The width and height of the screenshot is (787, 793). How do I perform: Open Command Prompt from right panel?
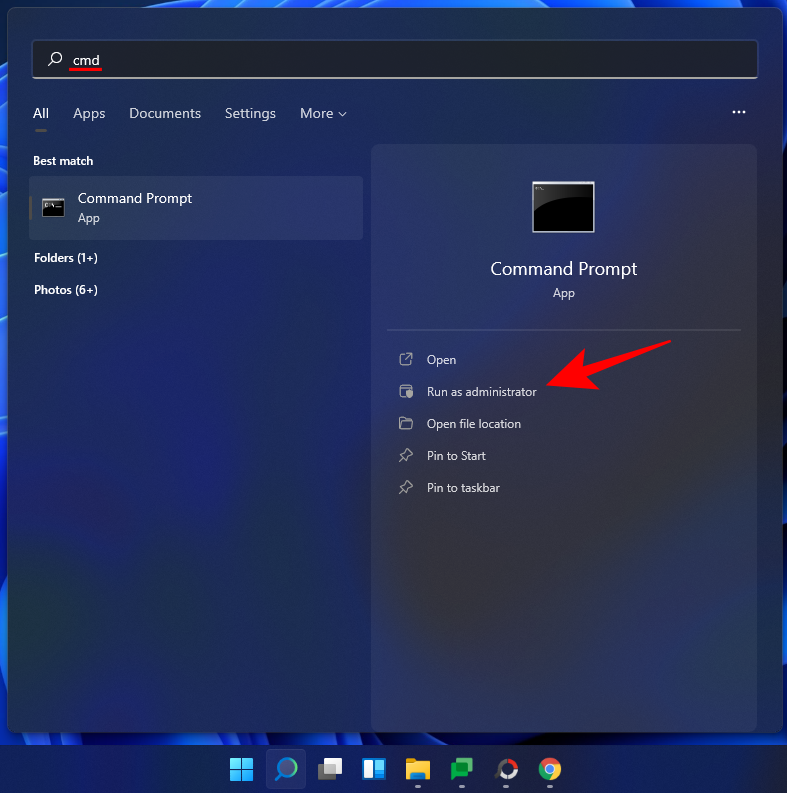(441, 360)
